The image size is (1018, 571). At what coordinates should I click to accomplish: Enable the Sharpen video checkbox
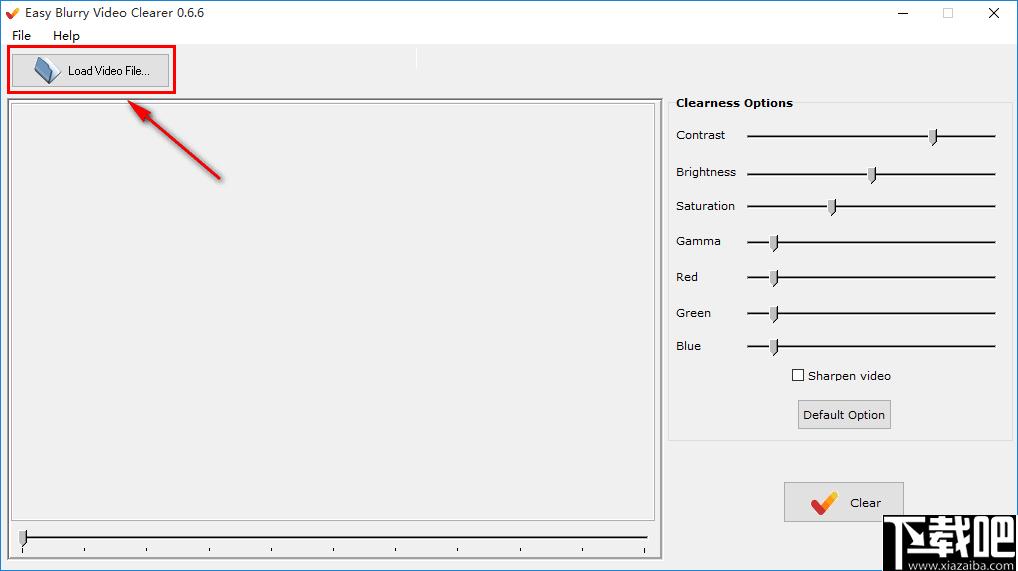(x=798, y=375)
